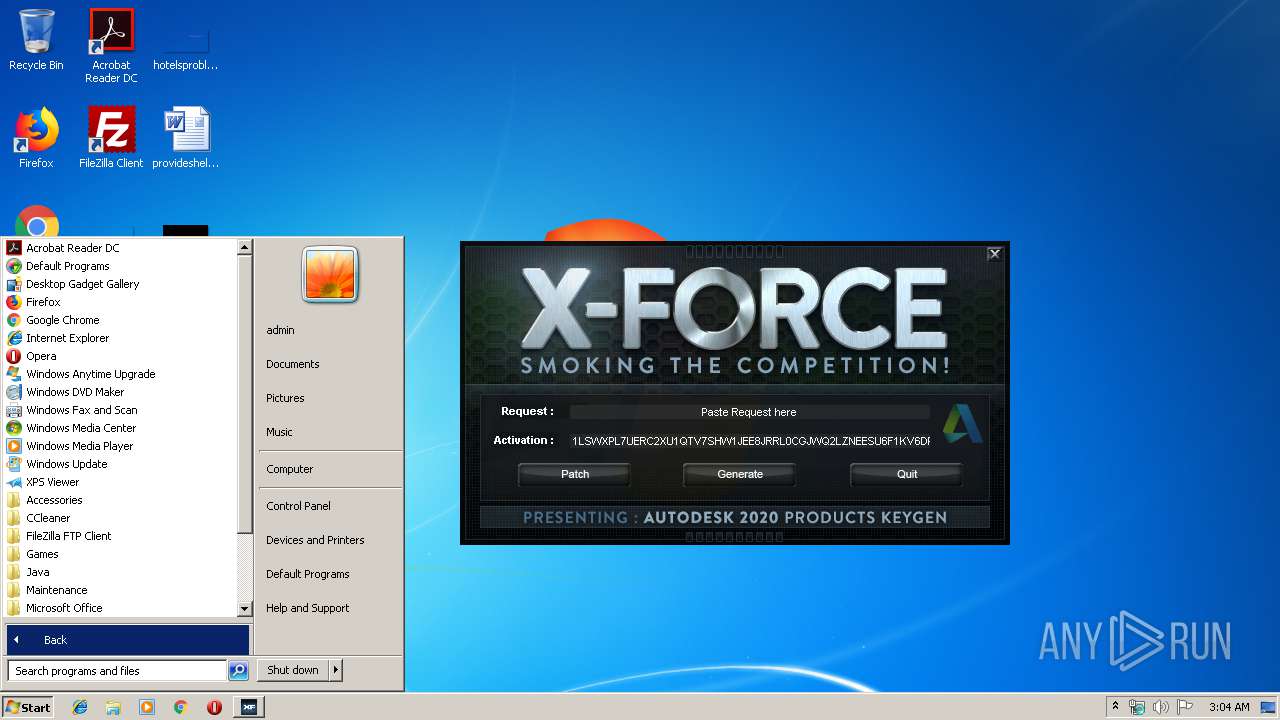Open Chrome from taskbar
Image resolution: width=1280 pixels, height=720 pixels.
[180, 707]
